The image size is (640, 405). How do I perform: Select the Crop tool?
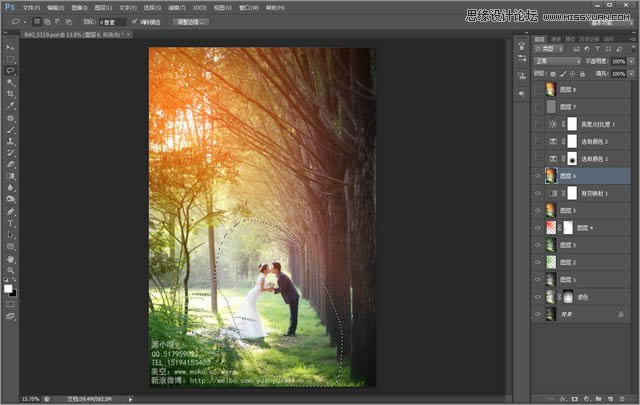coord(11,94)
